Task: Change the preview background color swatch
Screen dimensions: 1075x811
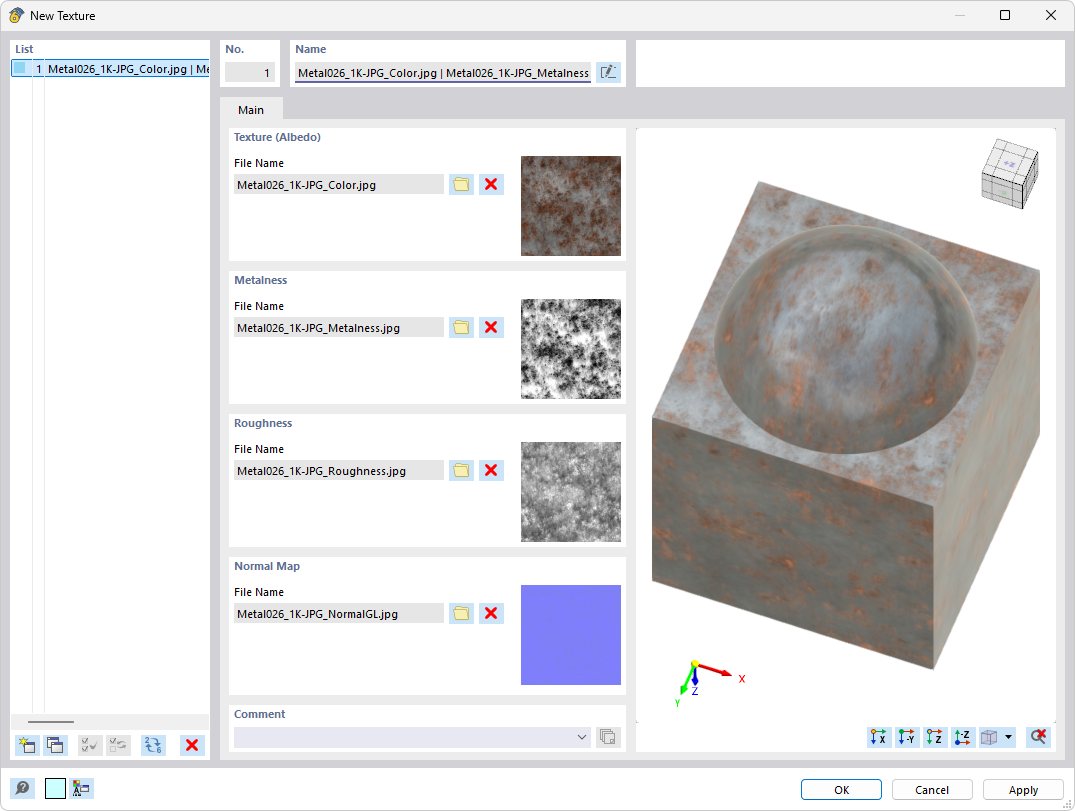Action: 55,788
